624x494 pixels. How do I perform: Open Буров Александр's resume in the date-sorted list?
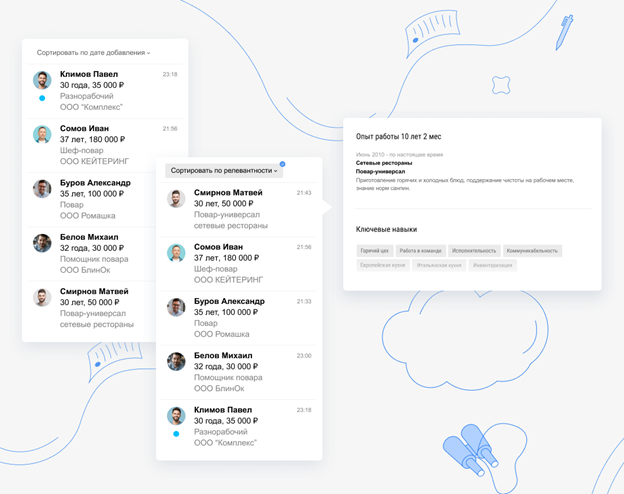(x=95, y=183)
